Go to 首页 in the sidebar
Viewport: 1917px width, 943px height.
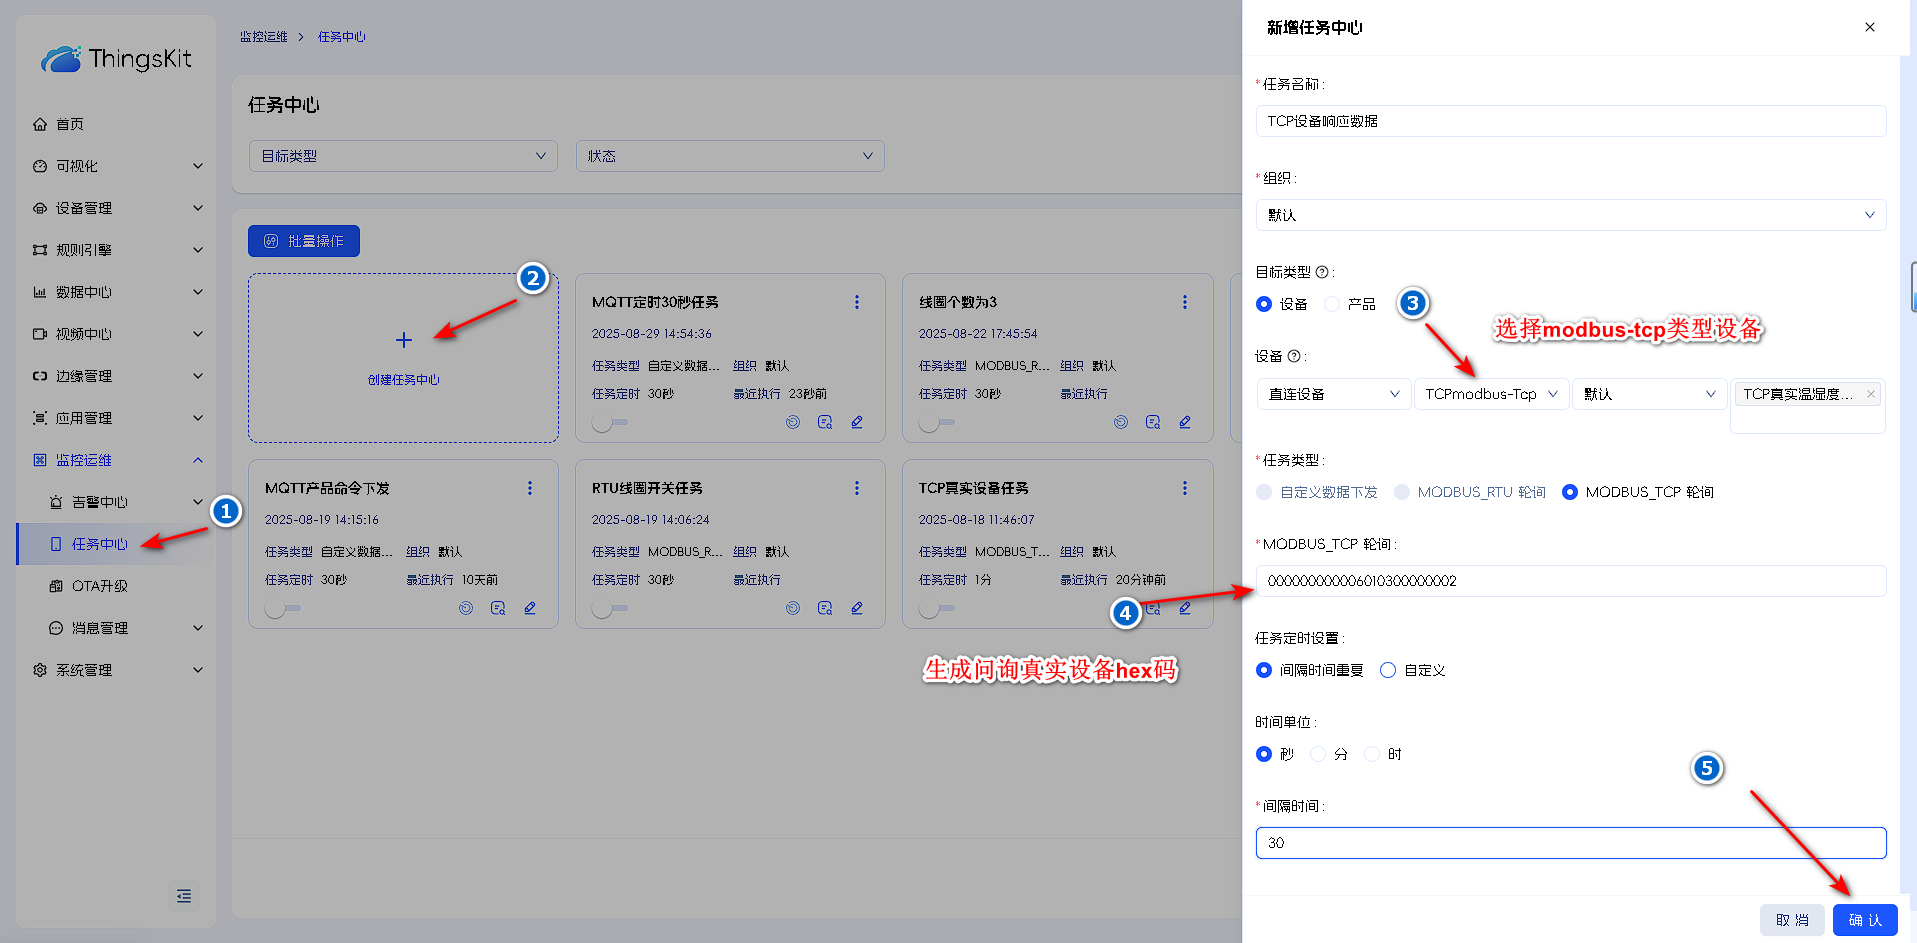(x=70, y=124)
